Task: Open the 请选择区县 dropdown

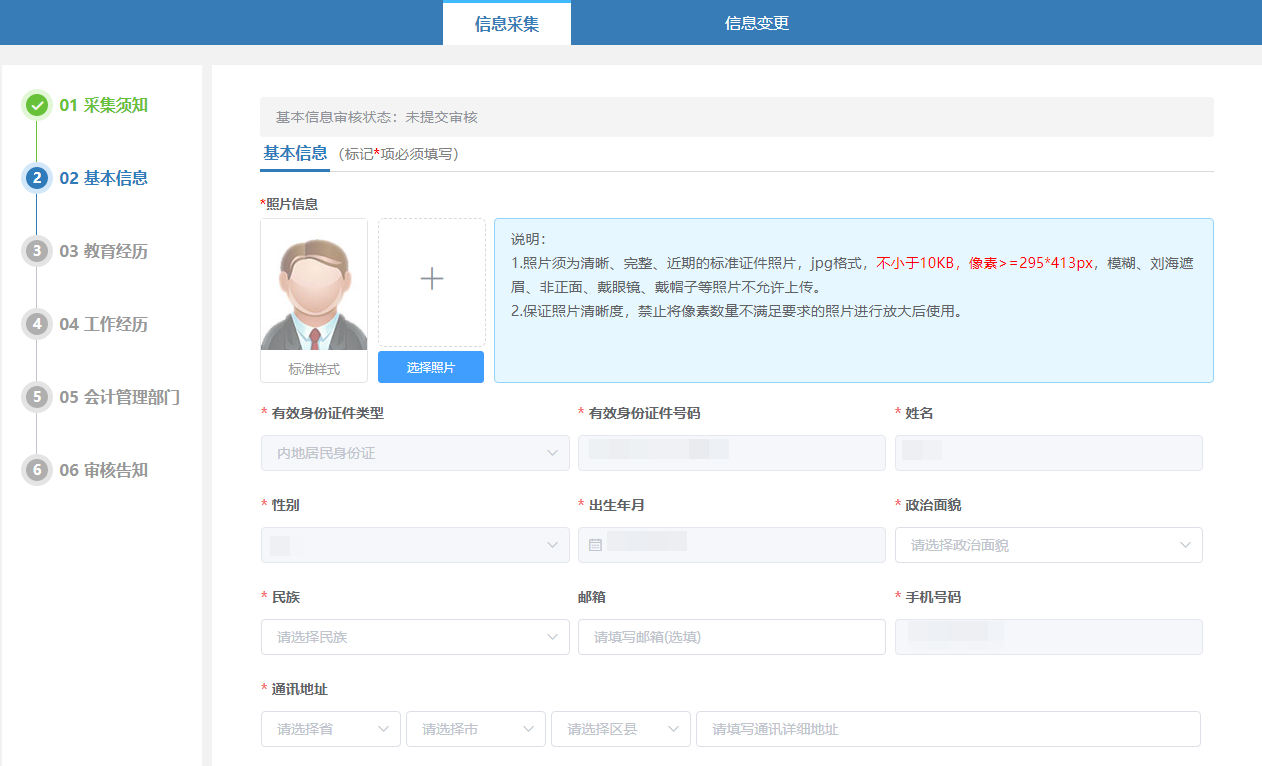Action: pyautogui.click(x=620, y=729)
